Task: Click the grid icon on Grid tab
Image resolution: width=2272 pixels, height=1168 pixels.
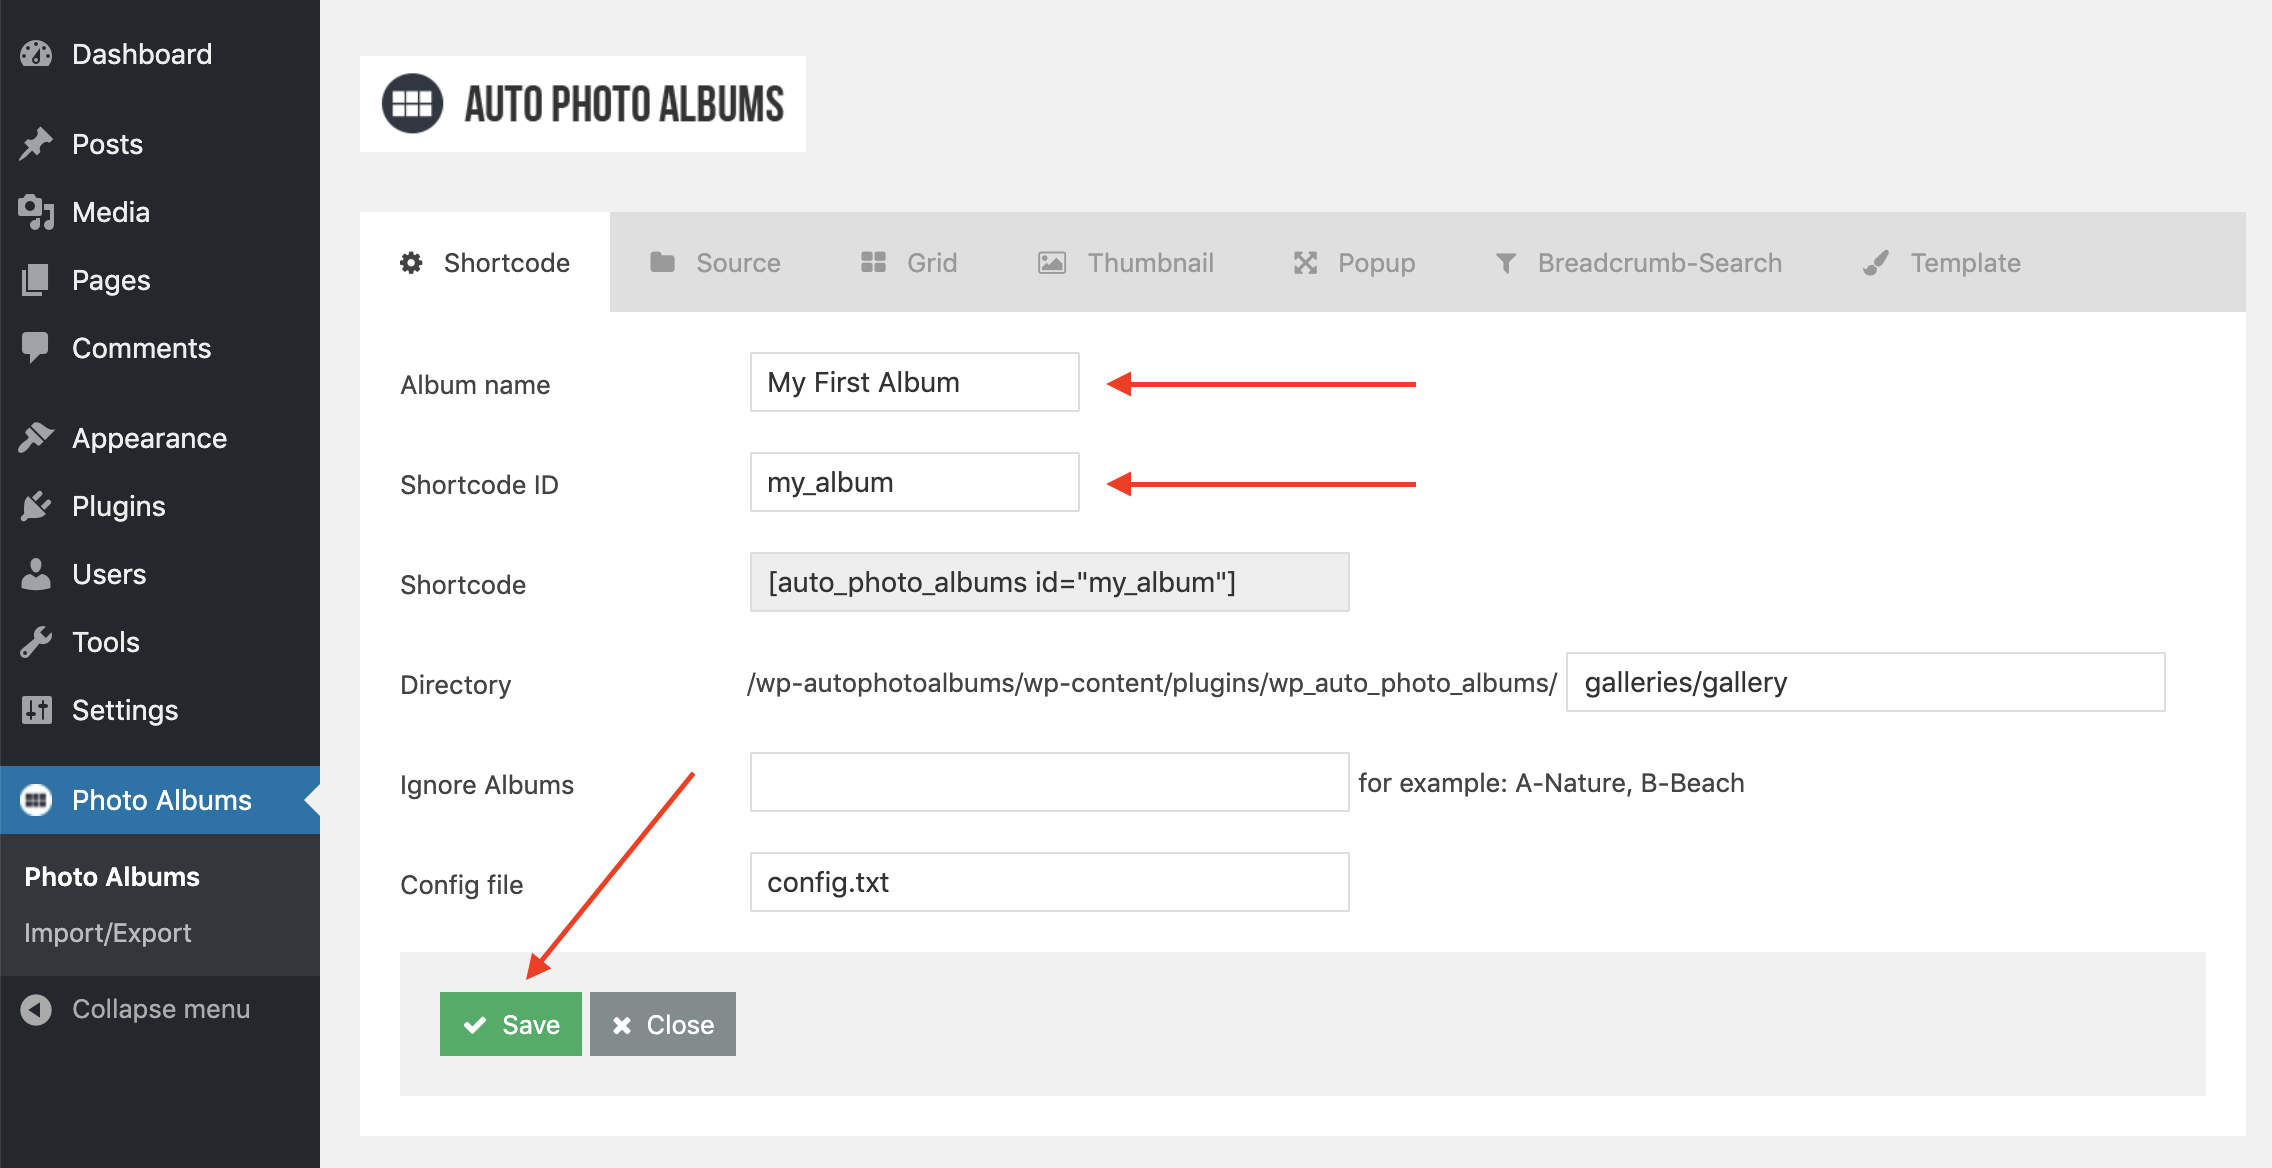Action: (x=873, y=262)
